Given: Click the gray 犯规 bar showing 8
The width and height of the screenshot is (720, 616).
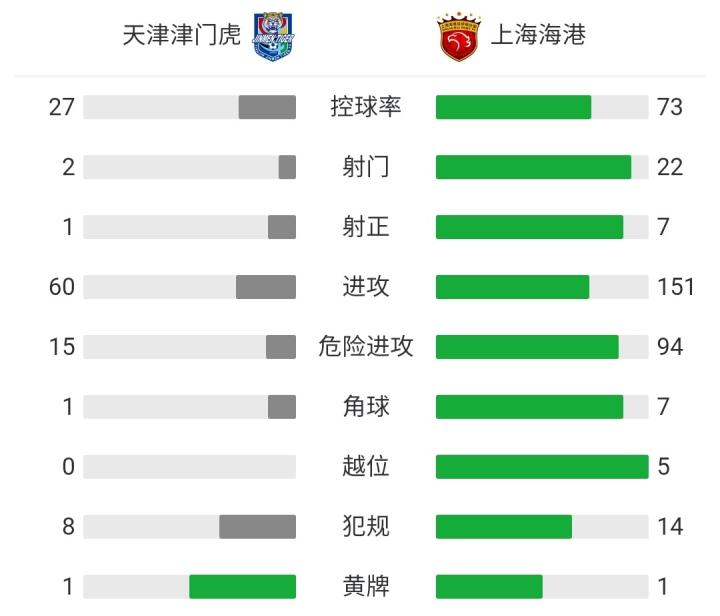Looking at the screenshot, I should 257,526.
